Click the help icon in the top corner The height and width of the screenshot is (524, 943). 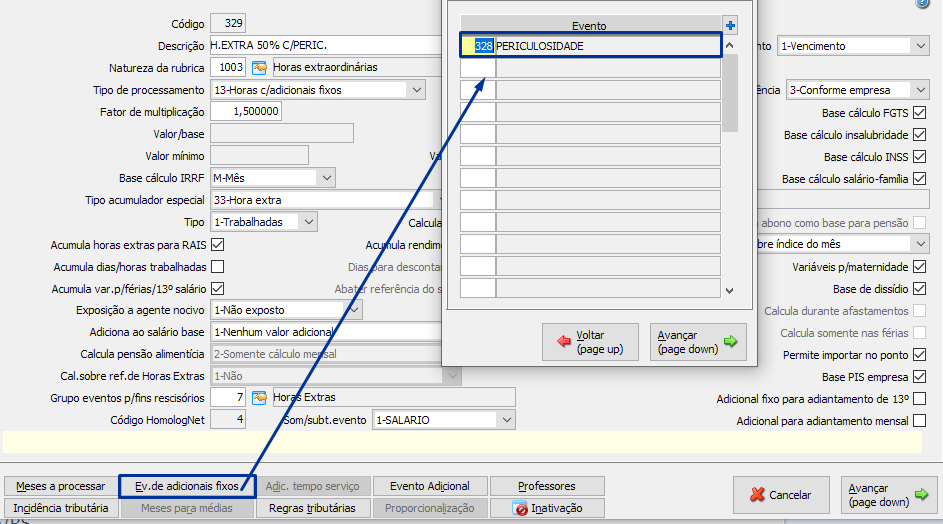[923, 3]
